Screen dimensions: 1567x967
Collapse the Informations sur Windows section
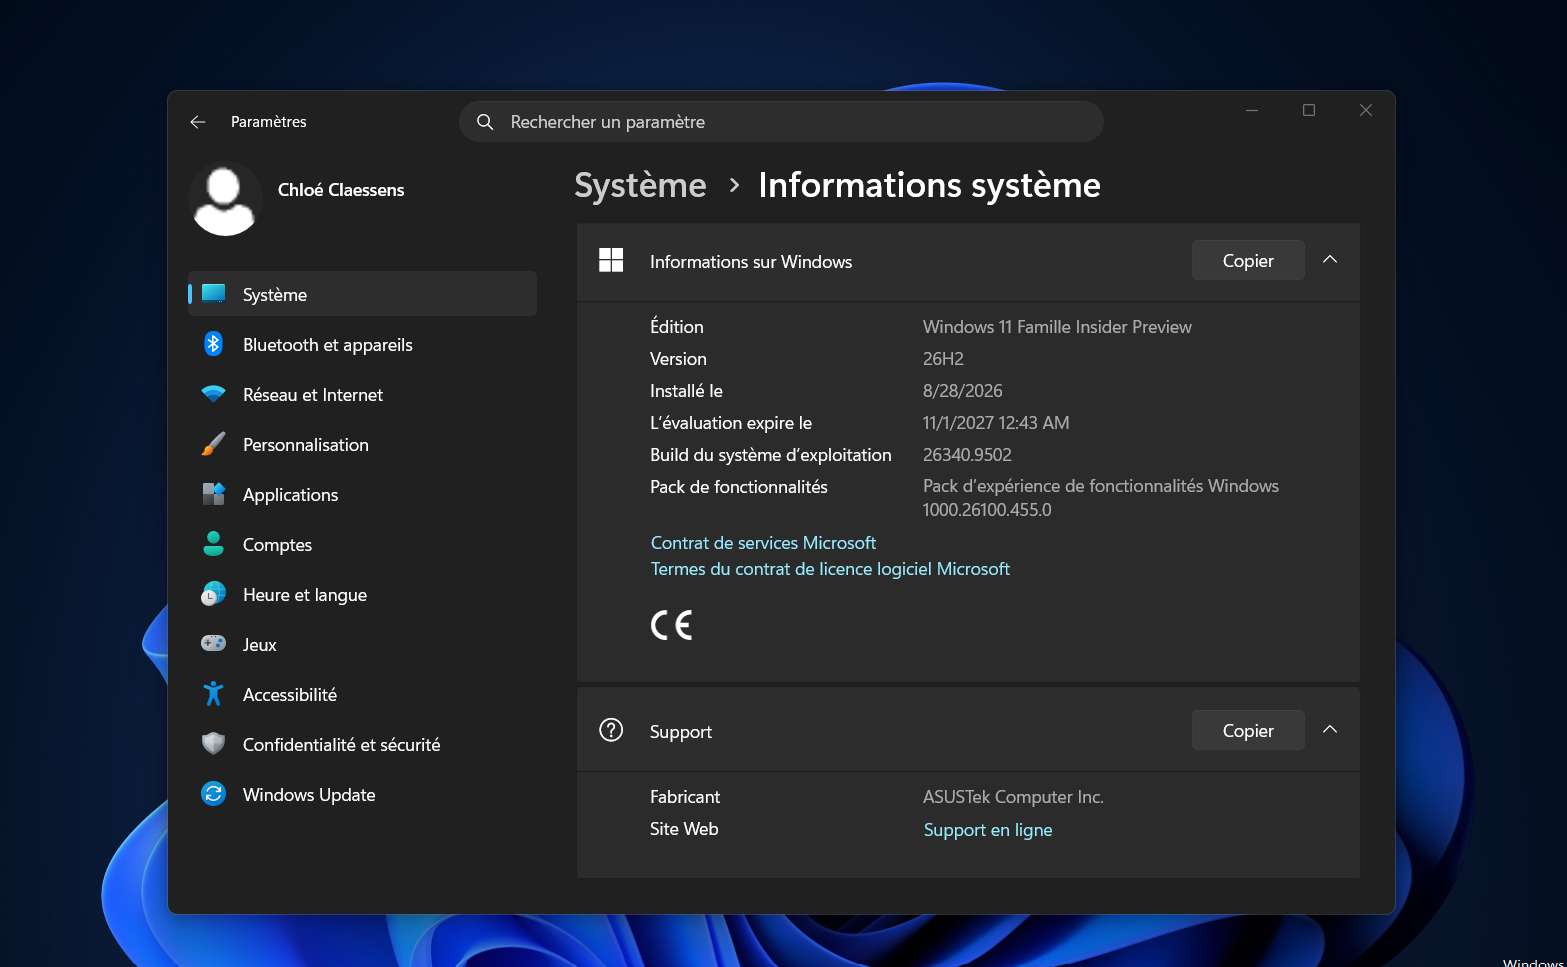pos(1330,260)
